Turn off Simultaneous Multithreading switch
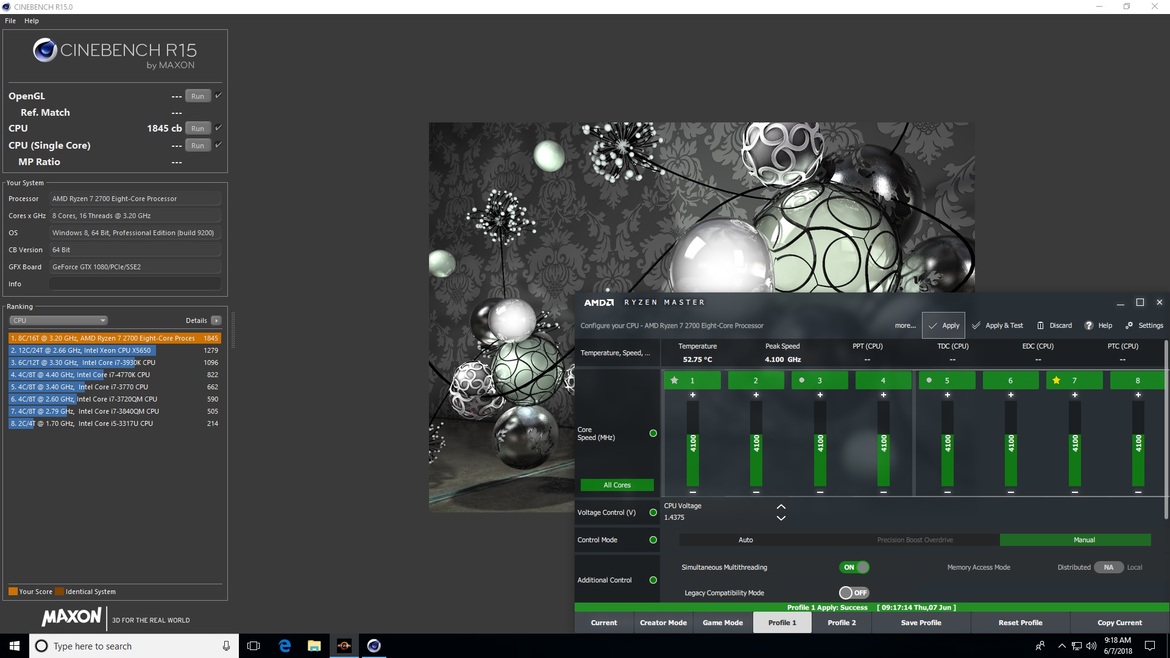This screenshot has width=1170, height=658. coord(854,567)
